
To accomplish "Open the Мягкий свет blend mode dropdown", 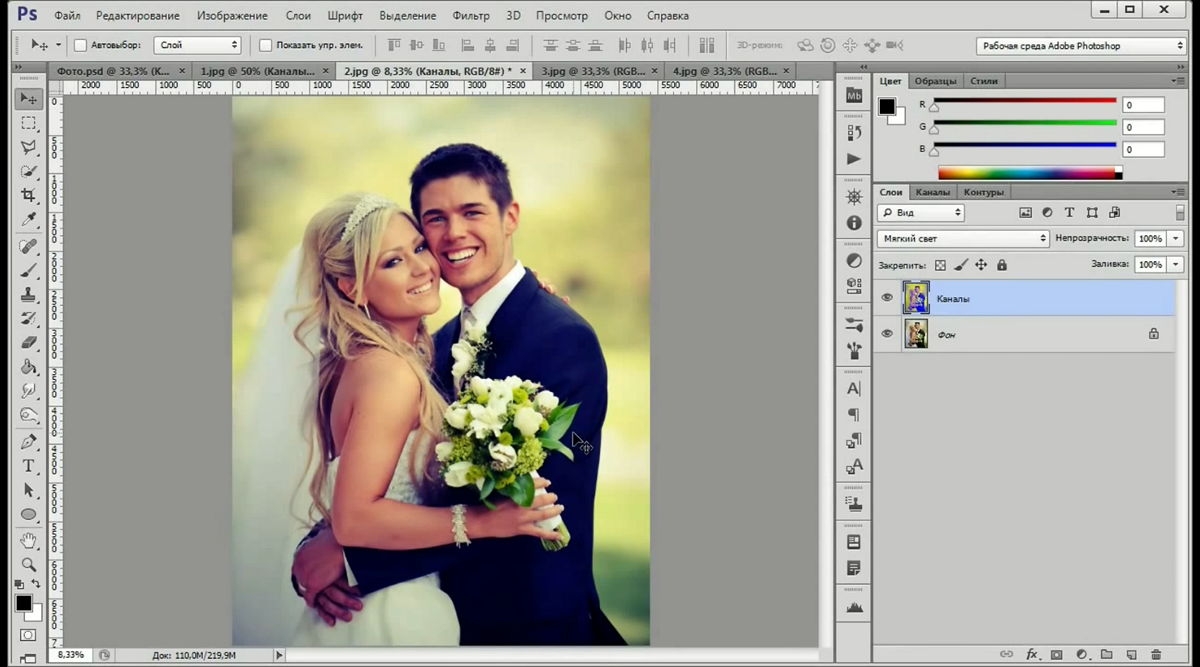I will tap(963, 239).
